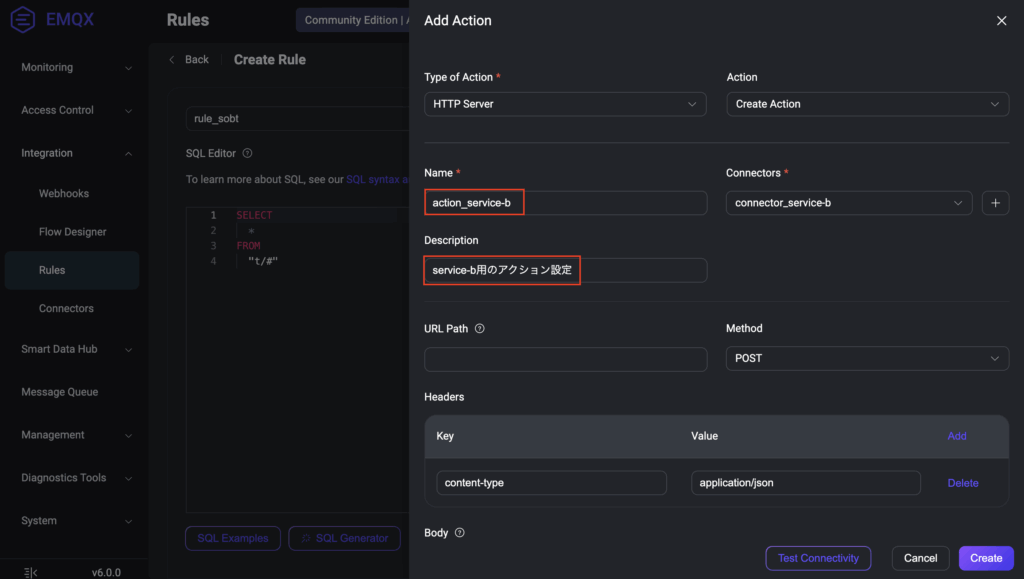
Task: Click the URL Path input field
Action: pos(565,359)
